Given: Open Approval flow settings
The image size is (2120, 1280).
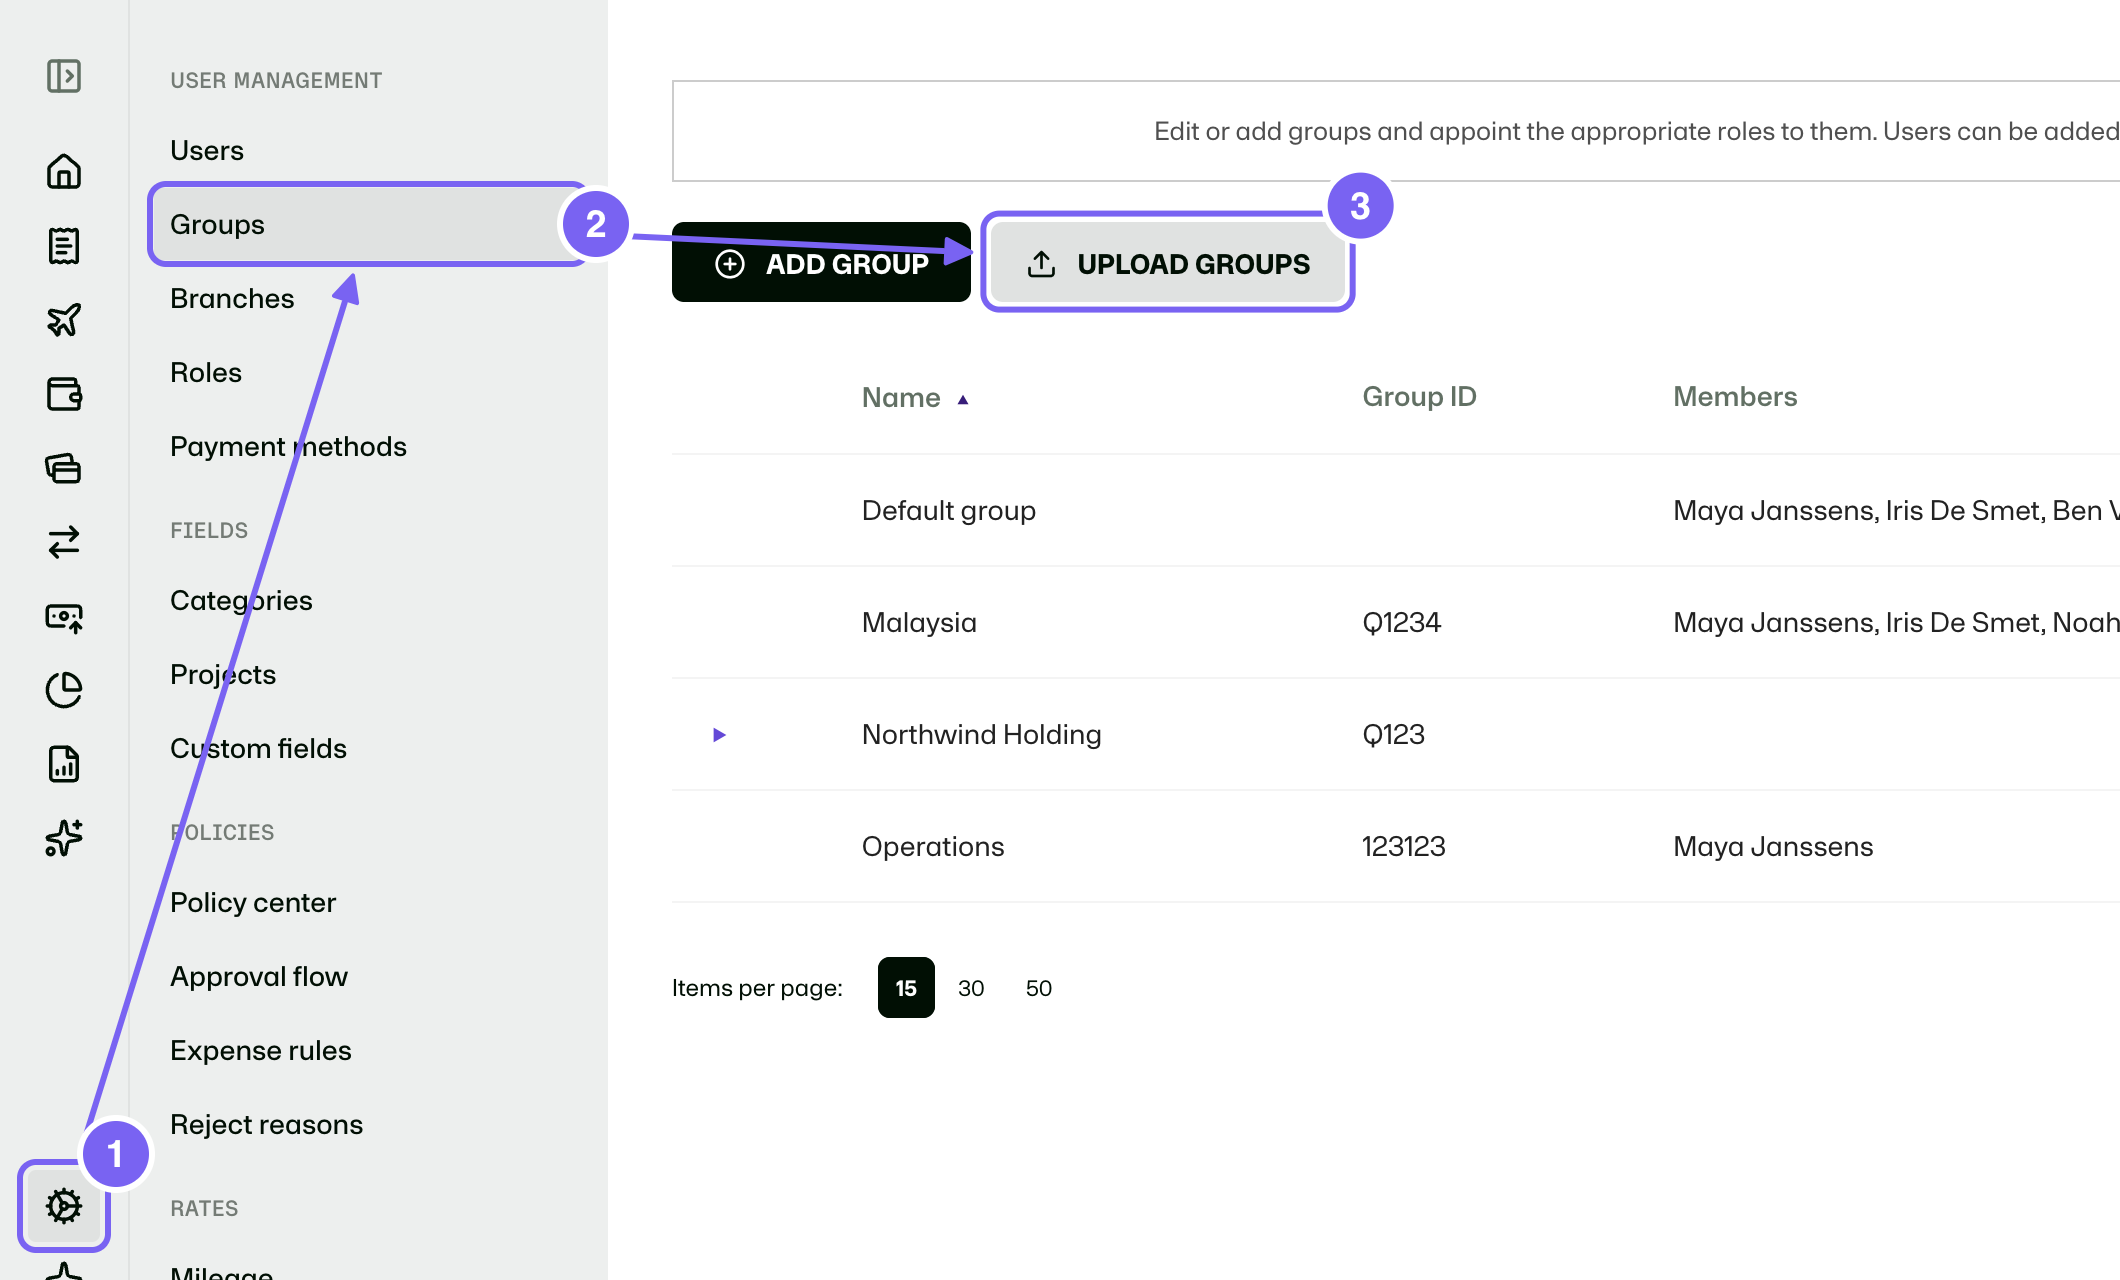Looking at the screenshot, I should pyautogui.click(x=259, y=976).
